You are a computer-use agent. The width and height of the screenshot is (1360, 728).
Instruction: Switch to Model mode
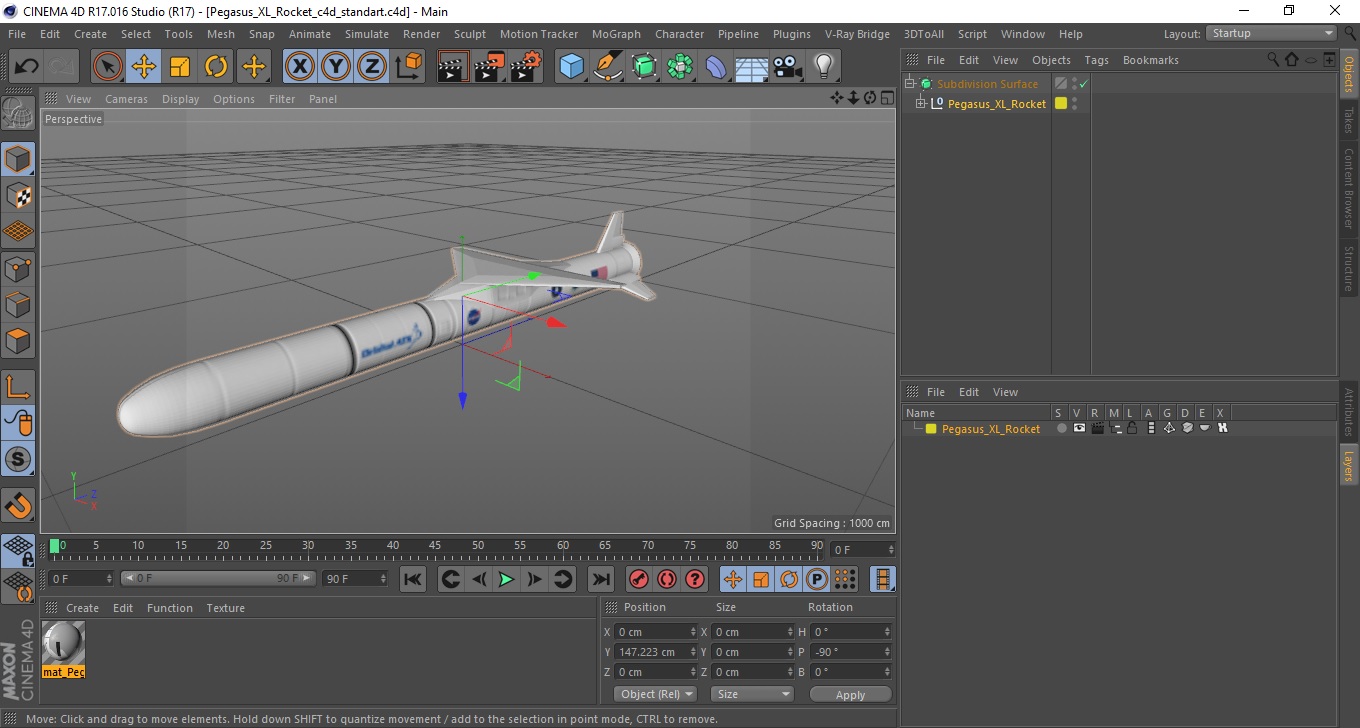tap(18, 159)
